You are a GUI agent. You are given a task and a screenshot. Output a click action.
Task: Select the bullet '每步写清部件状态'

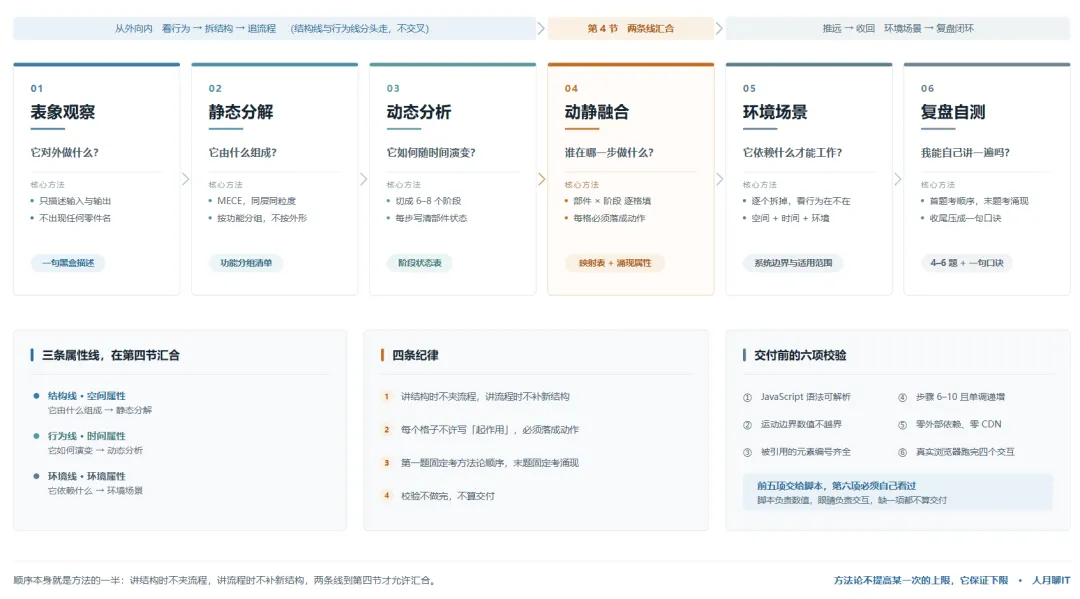431,218
